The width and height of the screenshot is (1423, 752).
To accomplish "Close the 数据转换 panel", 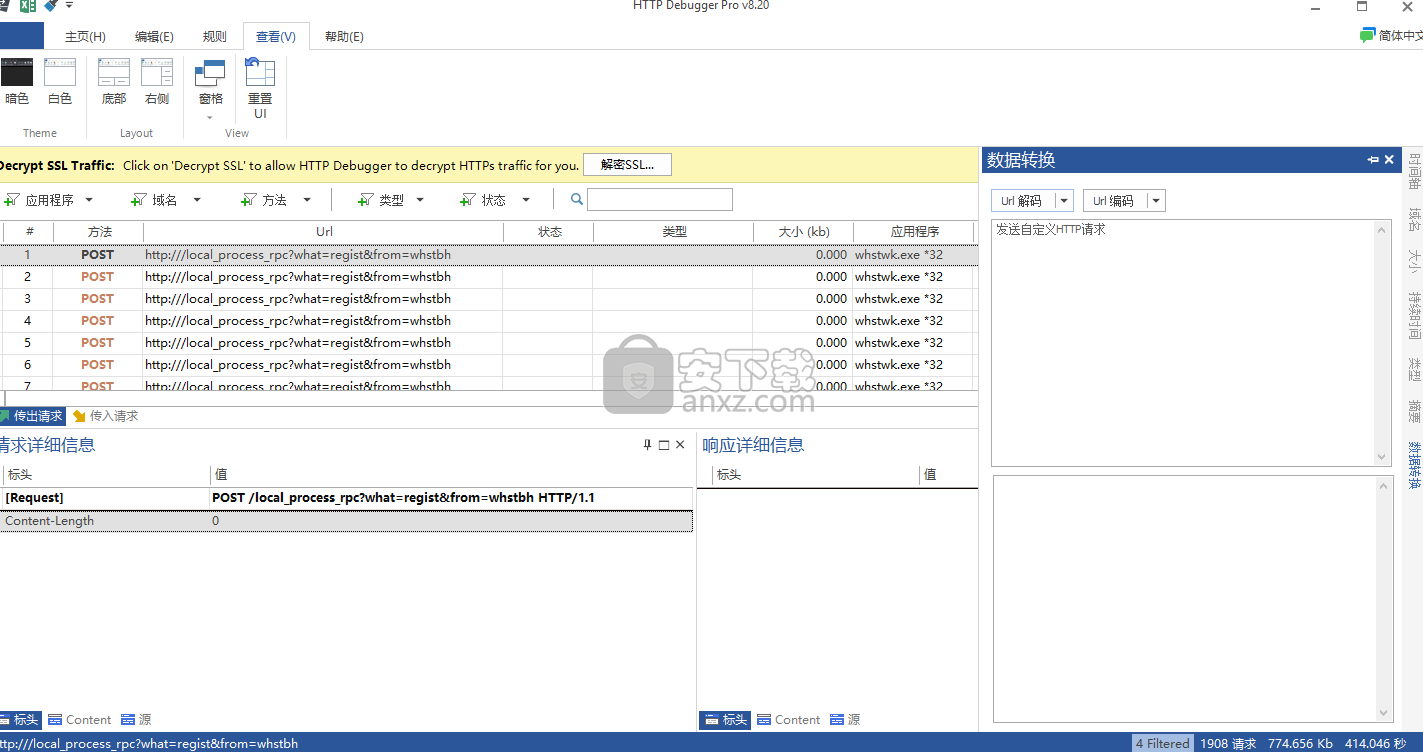I will [1389, 160].
